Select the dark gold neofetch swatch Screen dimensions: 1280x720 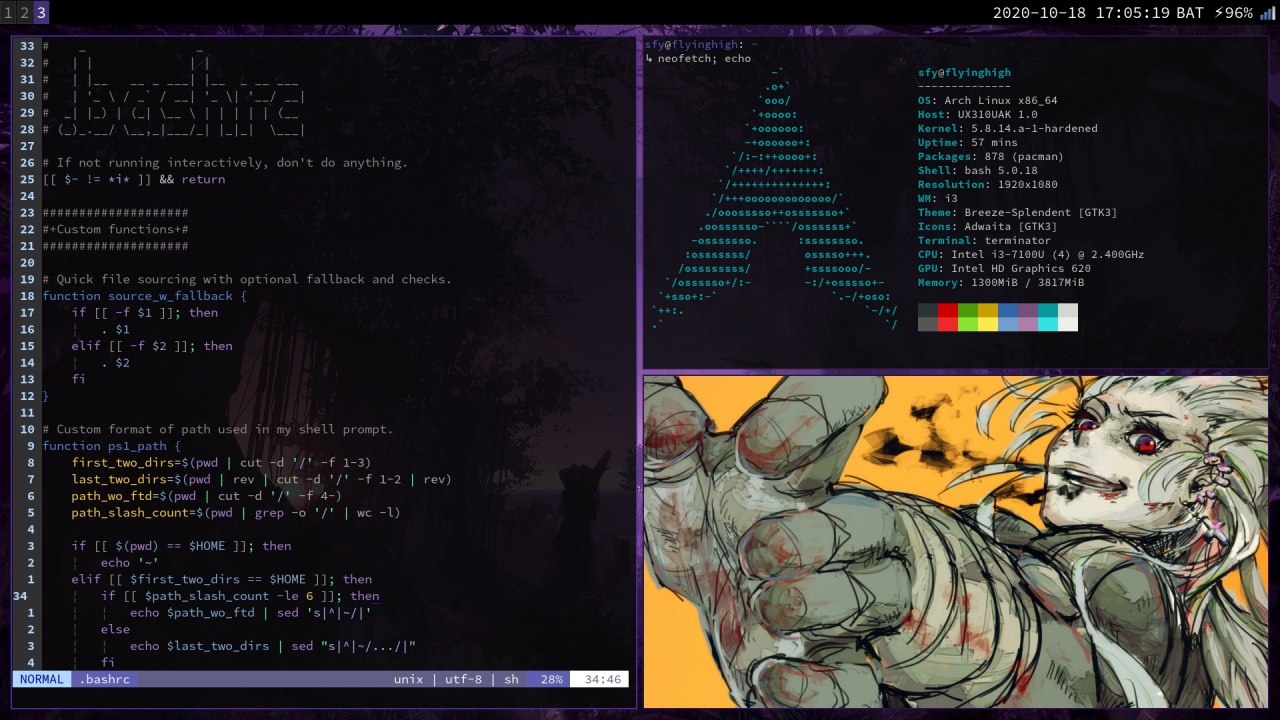(x=988, y=310)
